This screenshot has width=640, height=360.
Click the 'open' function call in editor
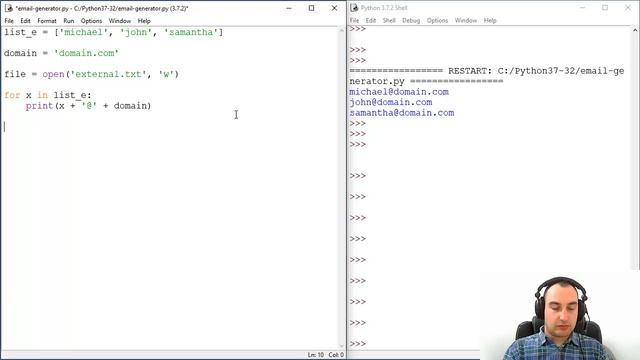click(53, 74)
